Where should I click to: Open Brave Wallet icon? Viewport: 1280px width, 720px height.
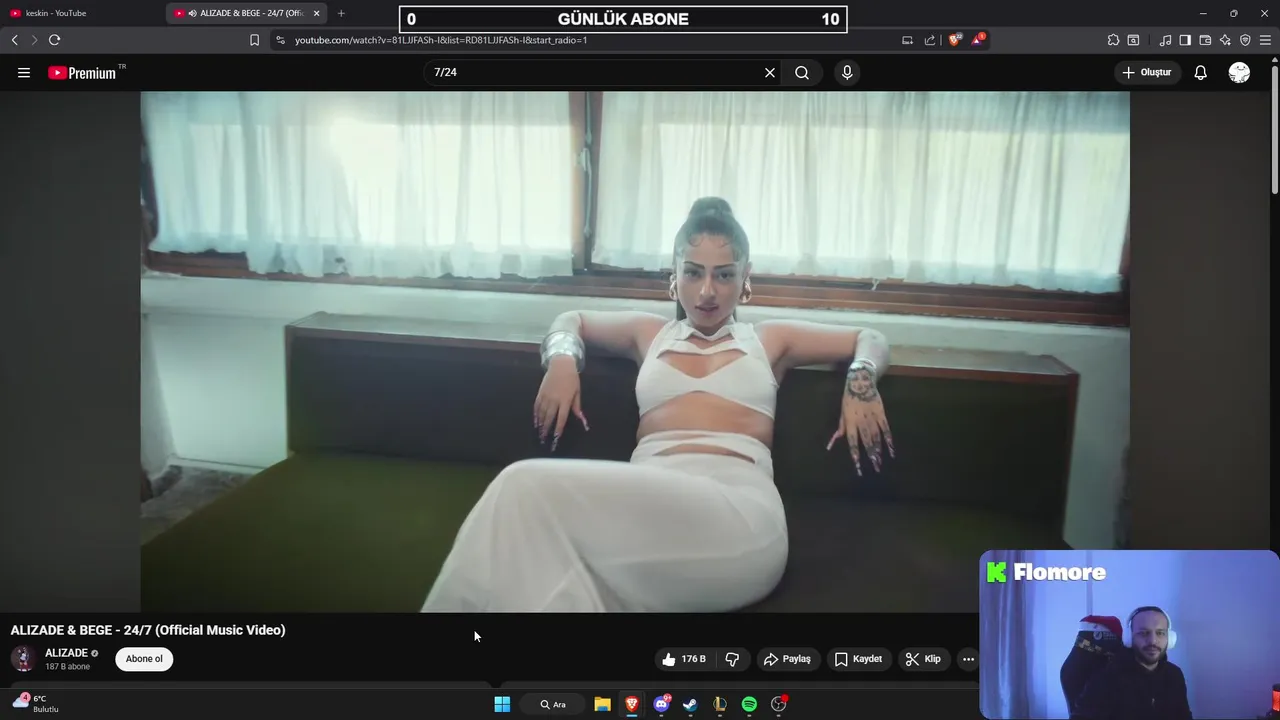(1205, 40)
